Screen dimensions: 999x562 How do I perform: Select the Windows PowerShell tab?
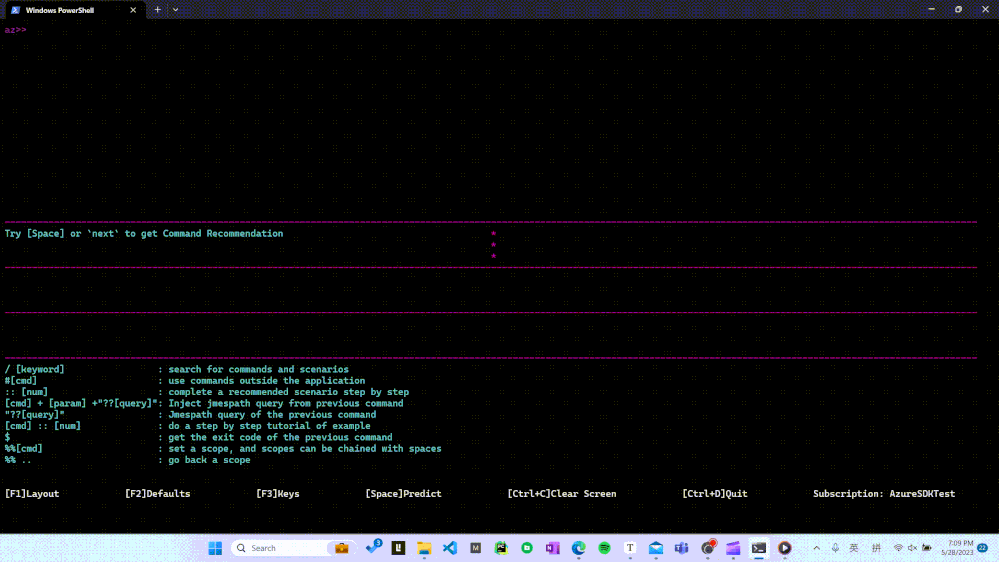tap(73, 10)
